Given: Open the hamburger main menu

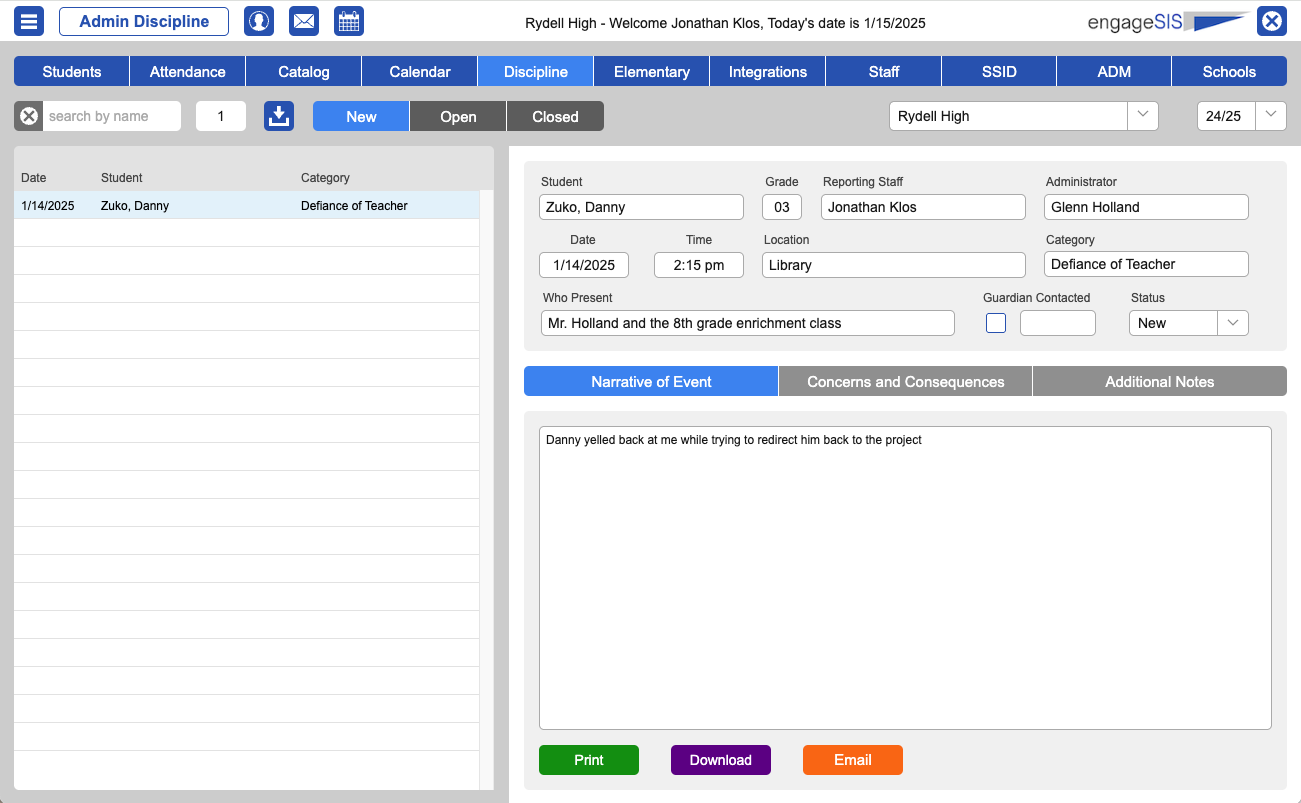Looking at the screenshot, I should 29,21.
